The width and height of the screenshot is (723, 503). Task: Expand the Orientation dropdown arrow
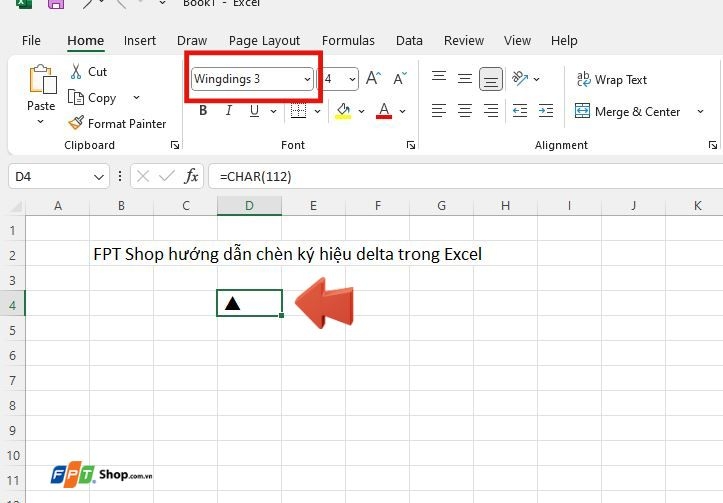[x=537, y=79]
